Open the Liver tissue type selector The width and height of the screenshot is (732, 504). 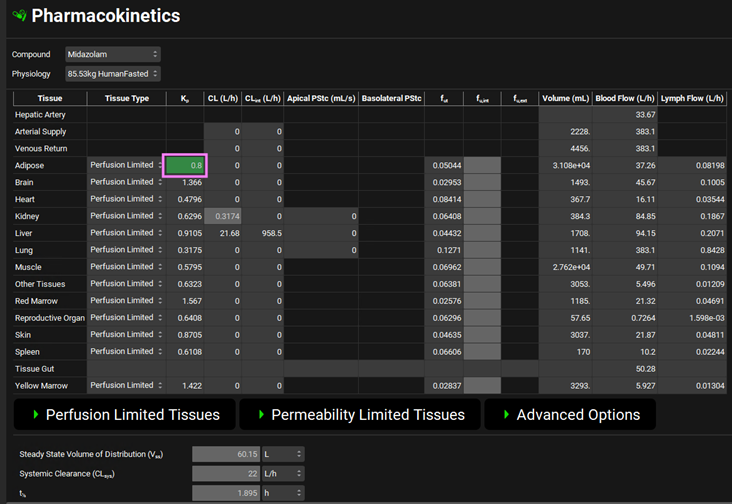125,233
